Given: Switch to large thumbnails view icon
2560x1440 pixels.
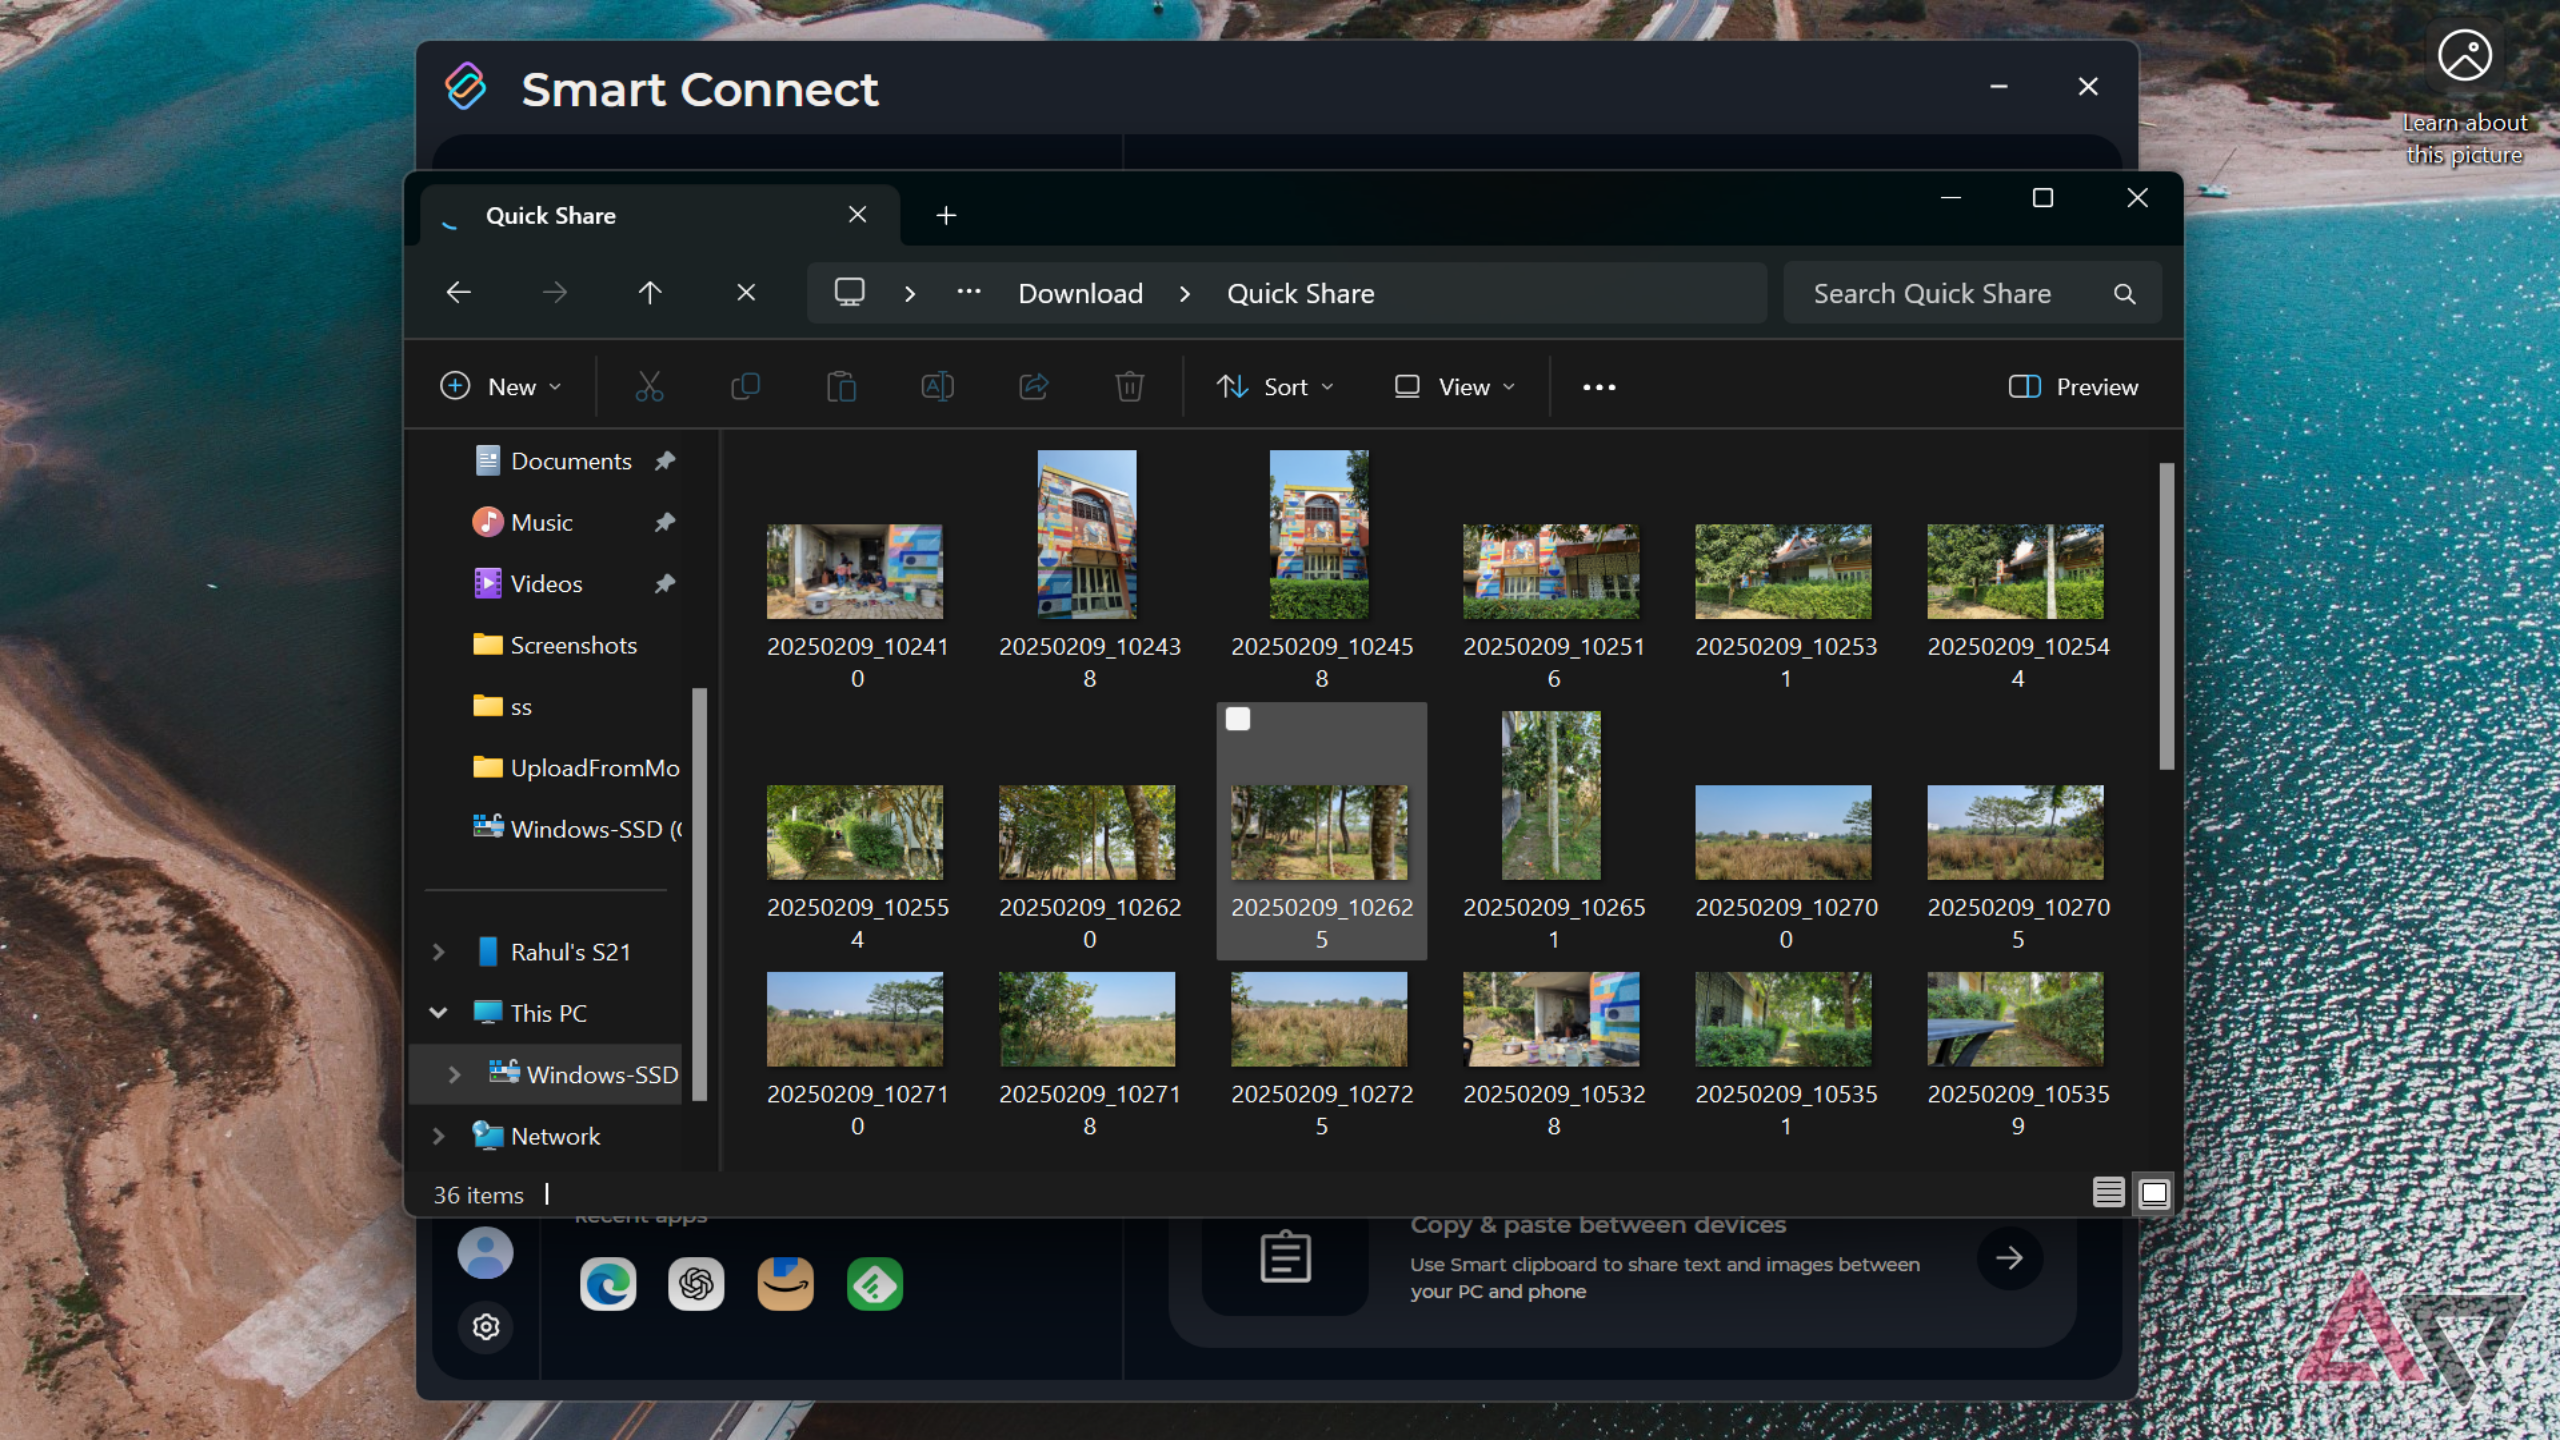Looking at the screenshot, I should 2154,1193.
